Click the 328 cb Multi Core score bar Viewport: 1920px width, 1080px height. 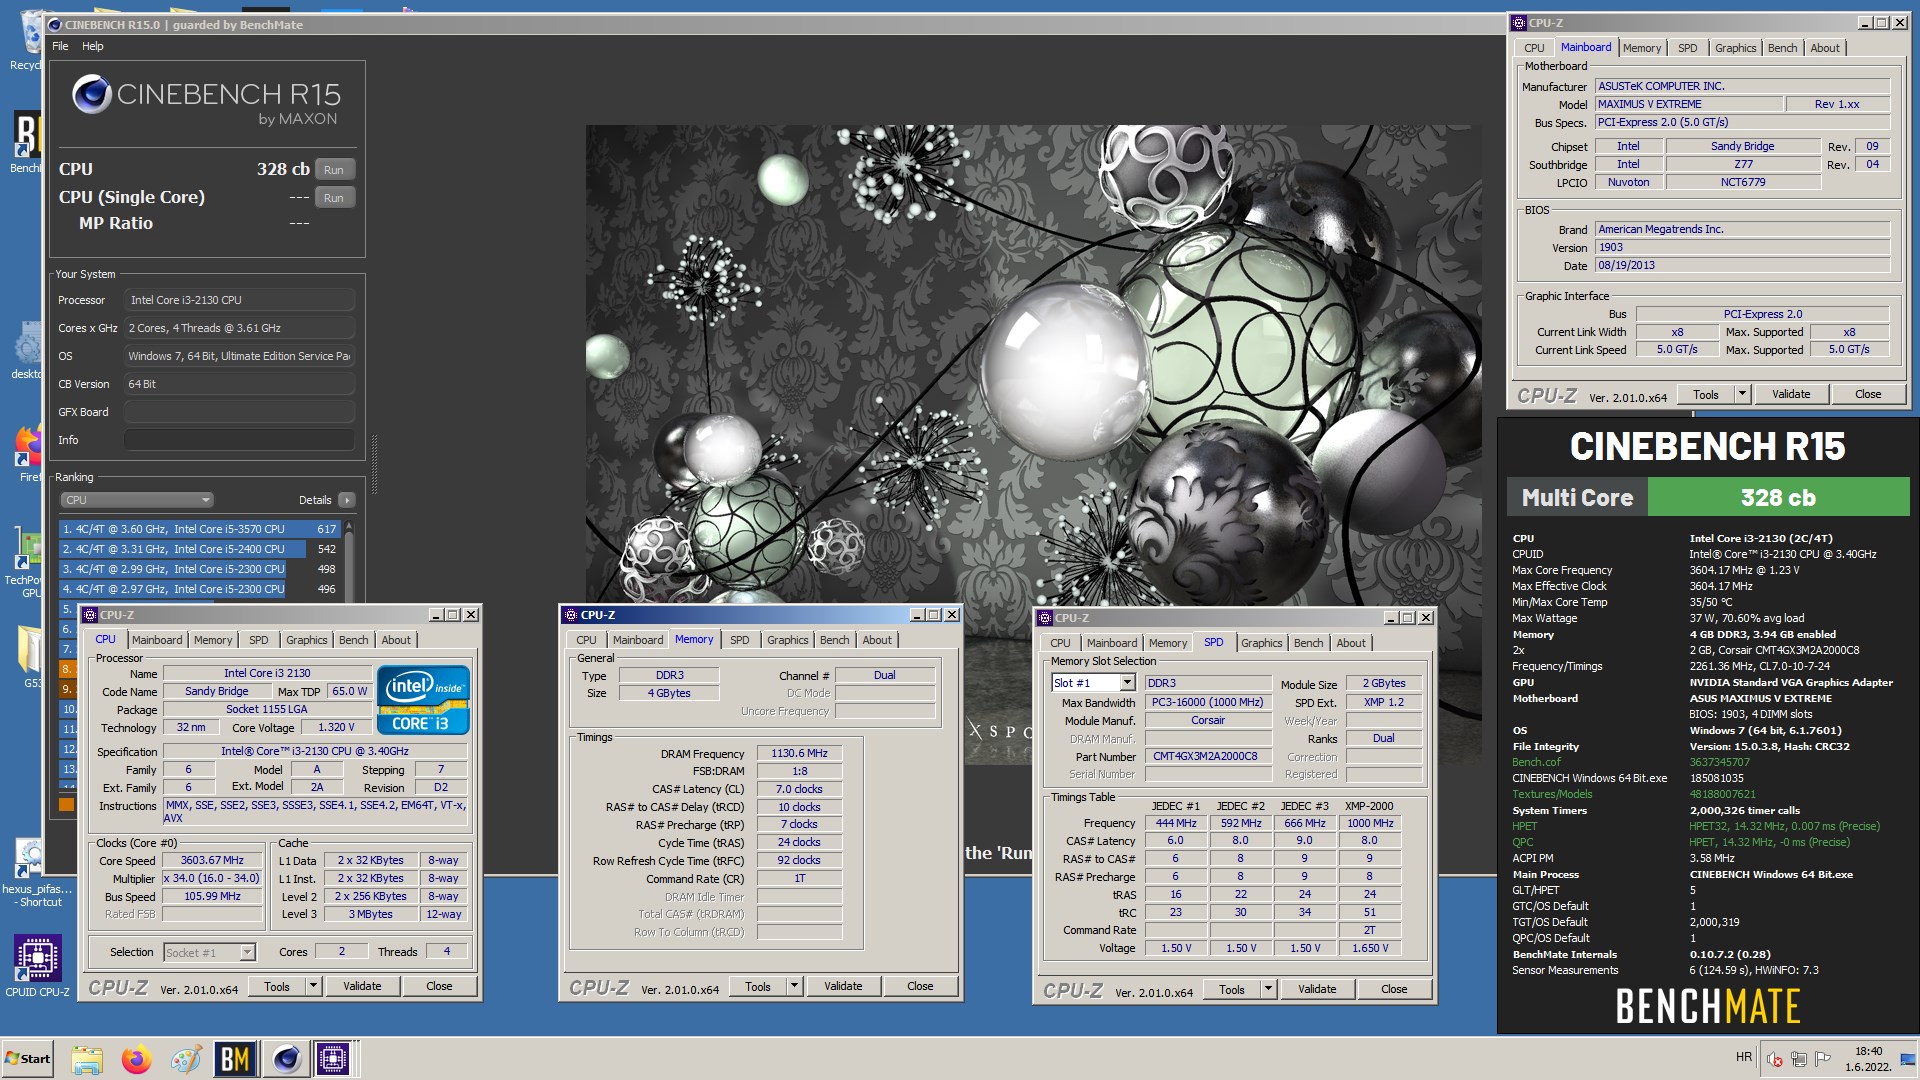(x=1778, y=497)
